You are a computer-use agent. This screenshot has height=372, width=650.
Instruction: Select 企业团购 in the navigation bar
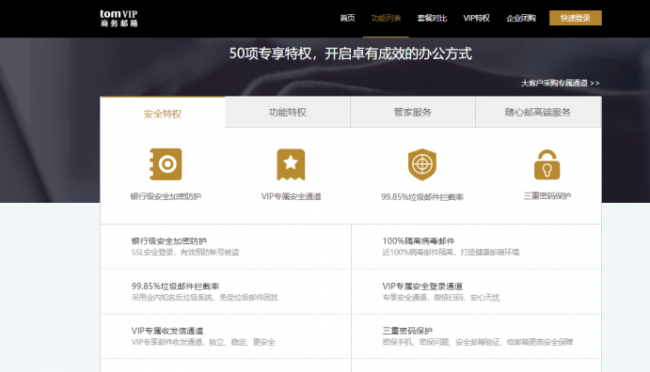coord(521,18)
